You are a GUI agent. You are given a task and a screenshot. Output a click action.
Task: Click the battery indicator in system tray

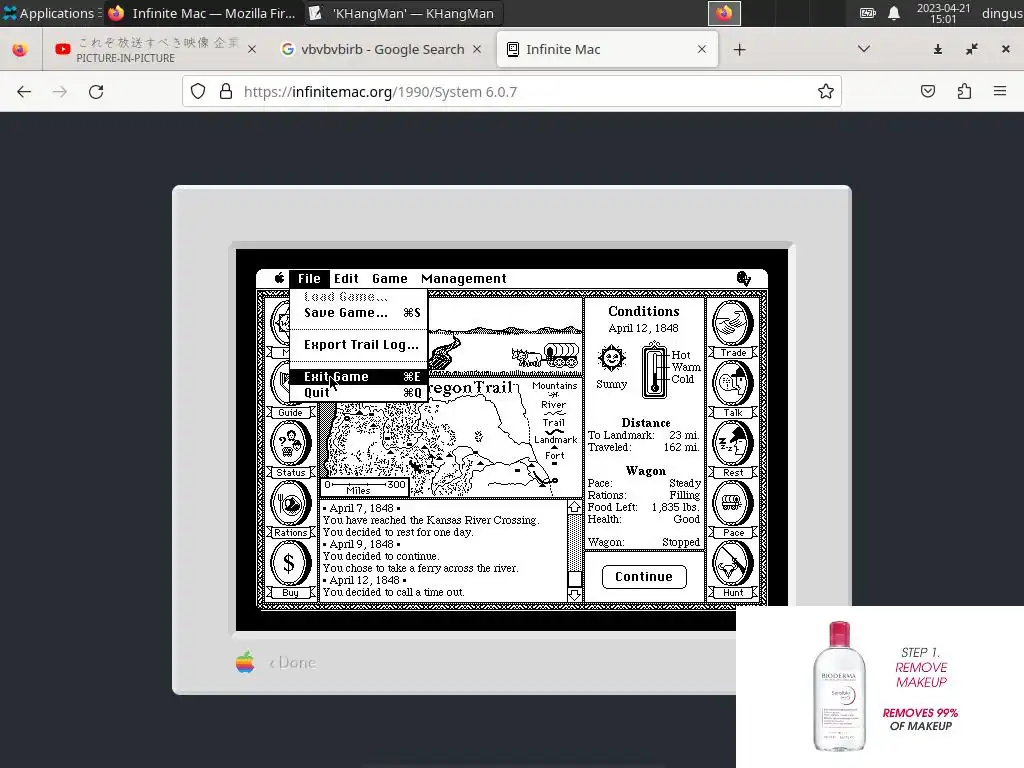pyautogui.click(x=867, y=13)
